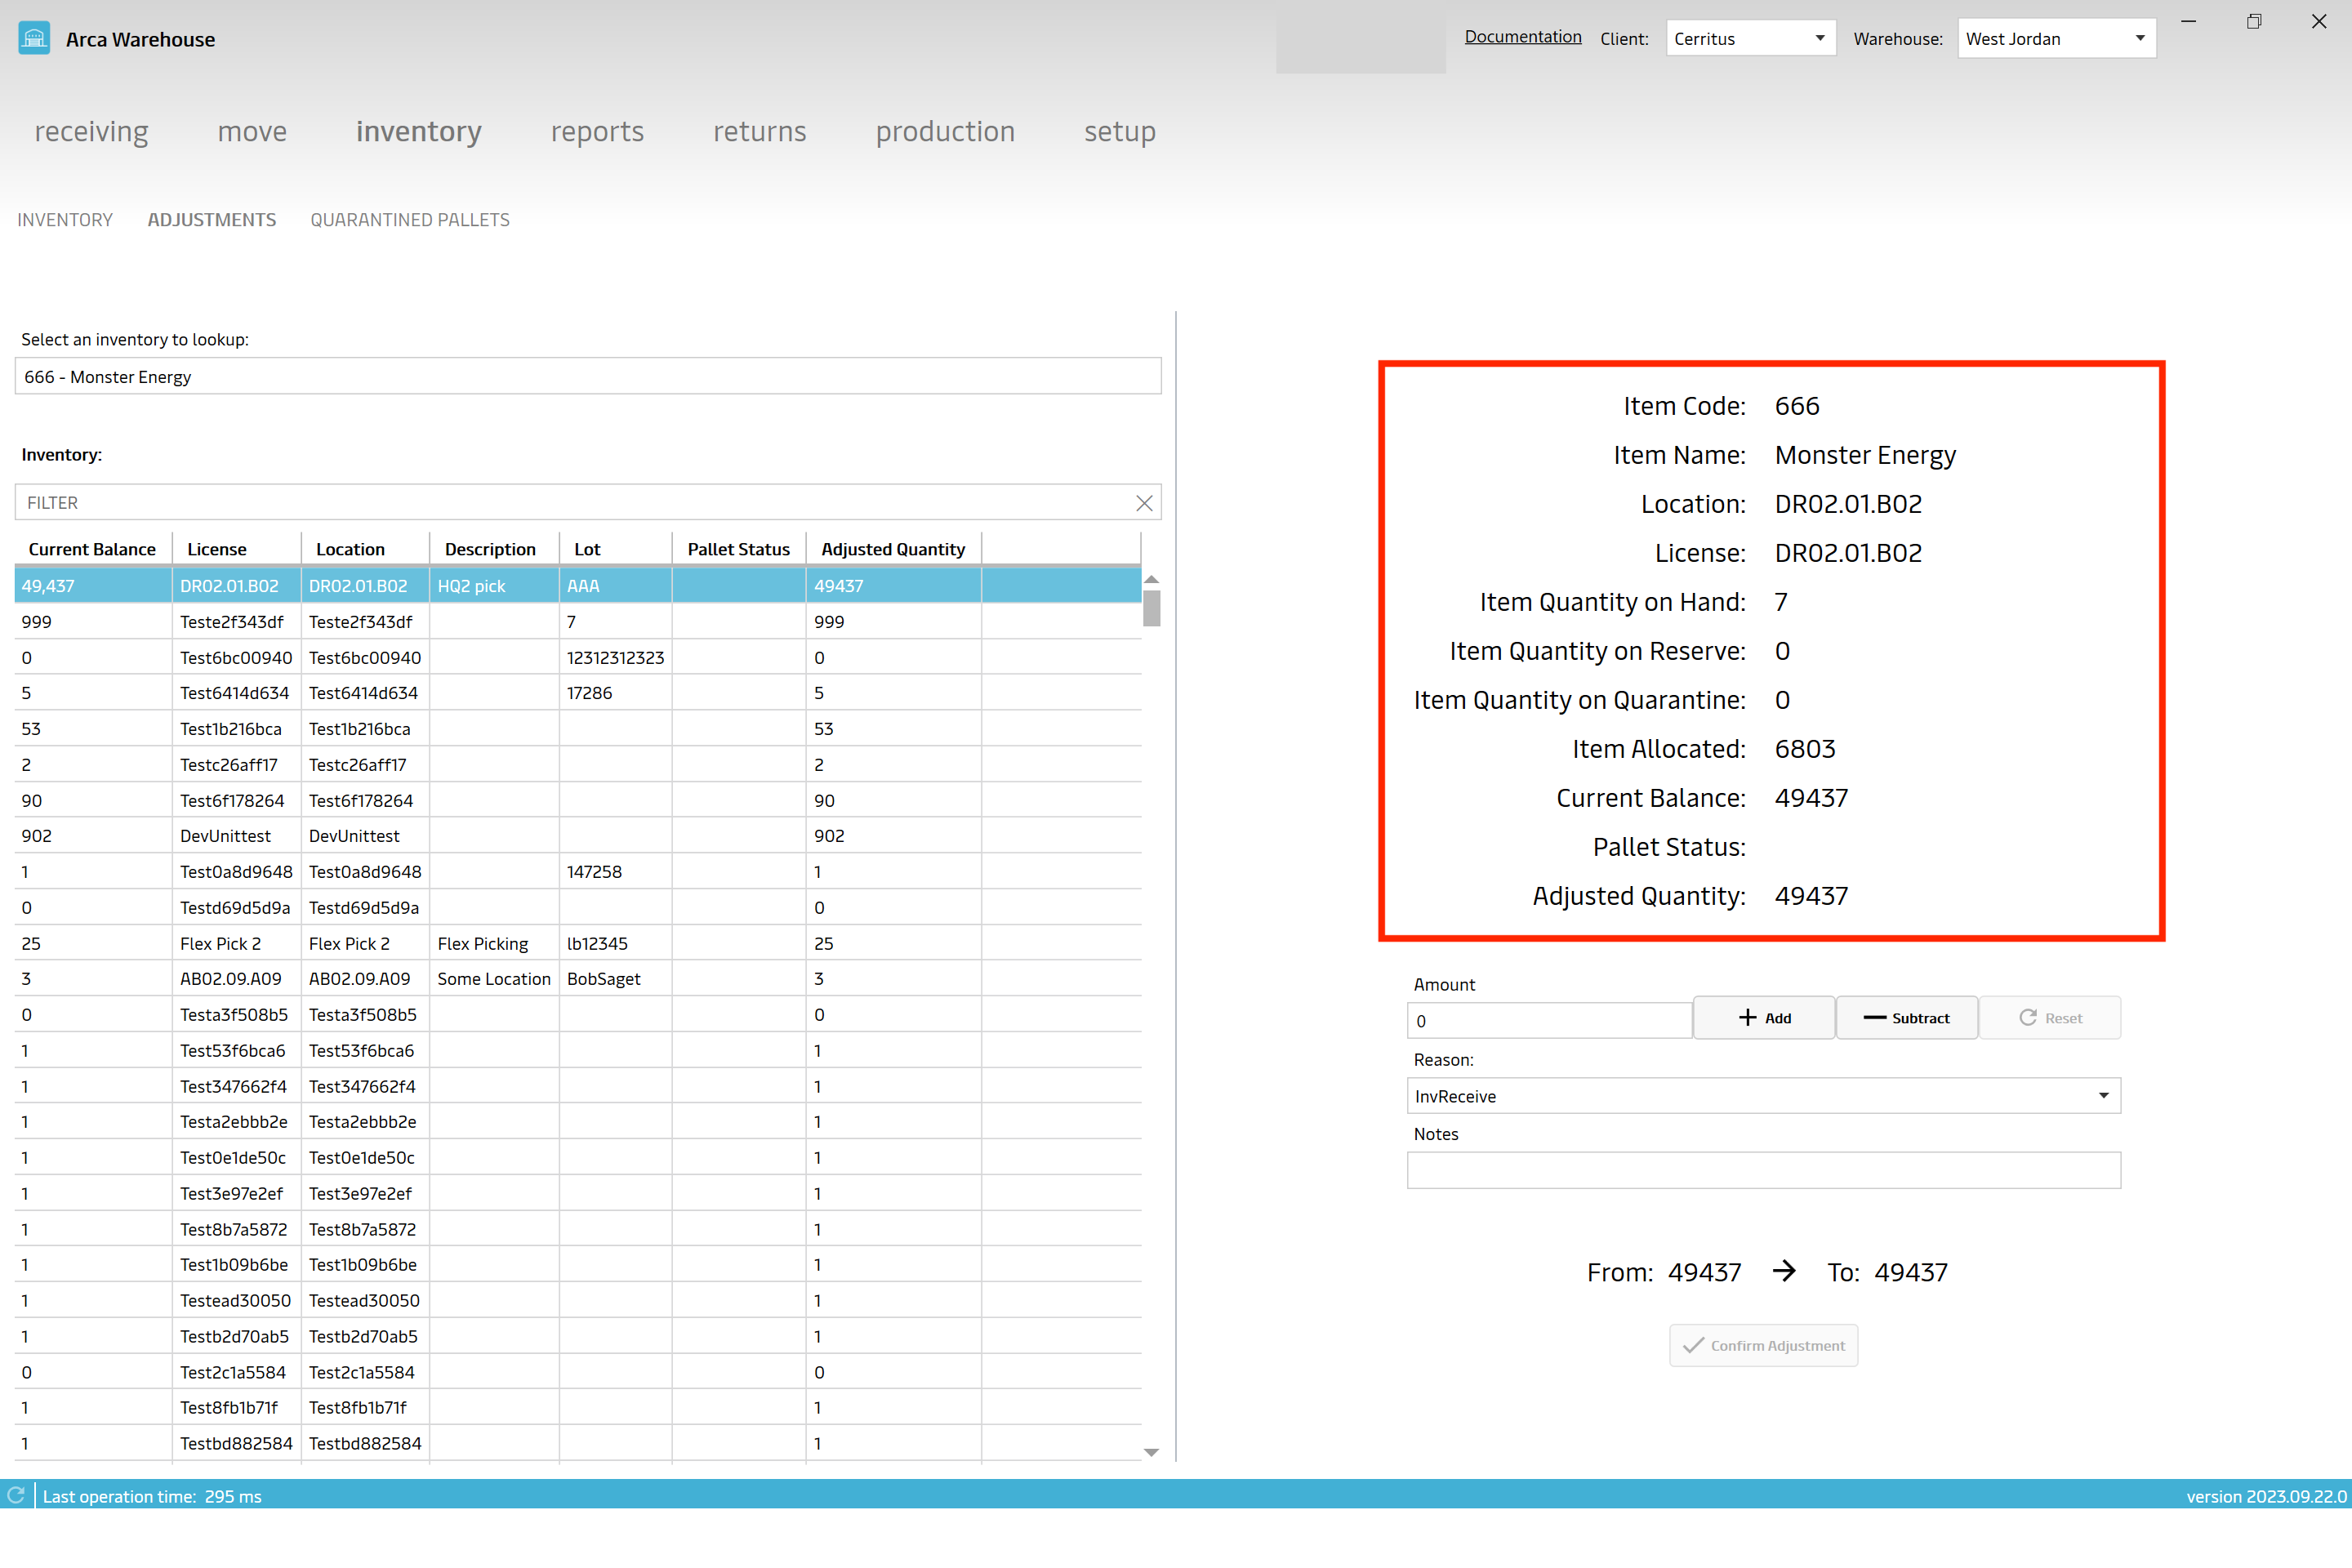Select the row with license Teste2f343df
Viewport: 2352px width, 1568px height.
(578, 621)
